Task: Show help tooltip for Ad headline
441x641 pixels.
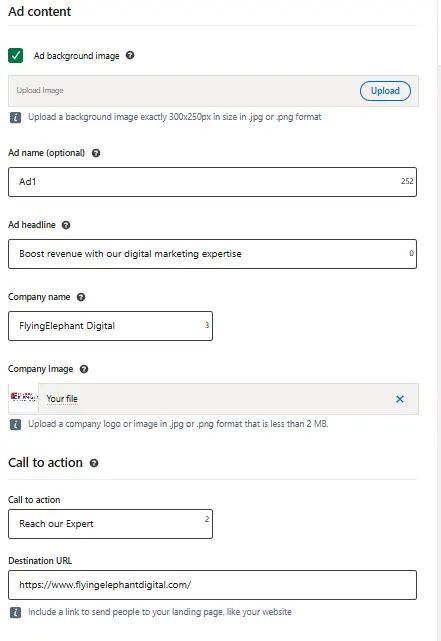Action: [66, 225]
